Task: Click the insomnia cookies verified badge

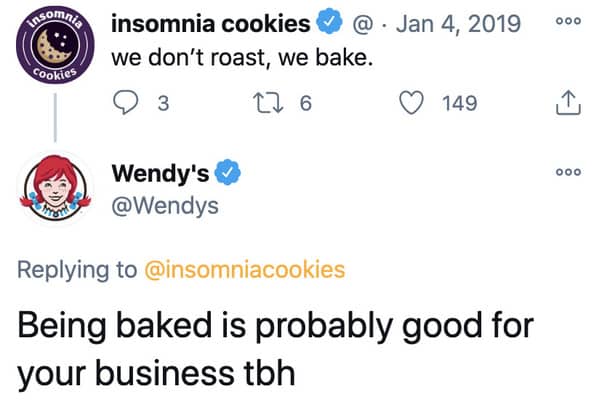Action: [329, 22]
